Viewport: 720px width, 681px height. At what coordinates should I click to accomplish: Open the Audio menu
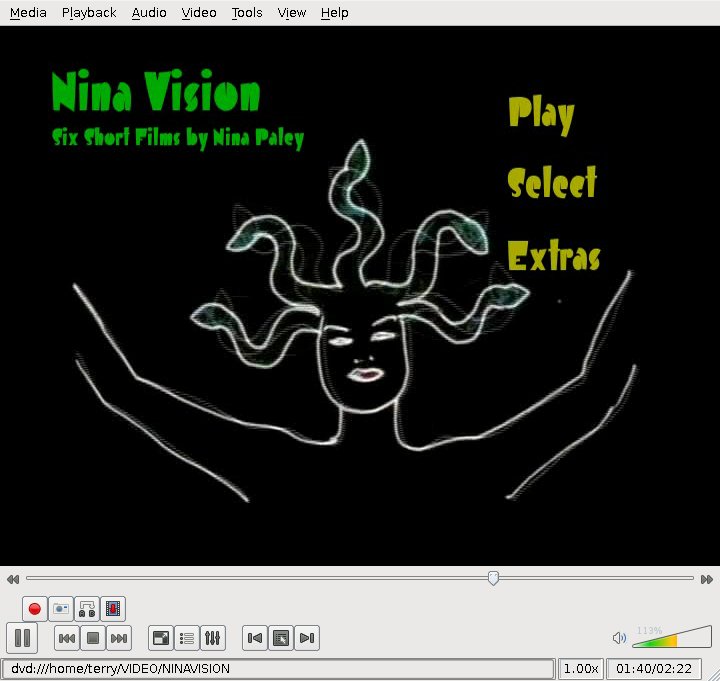[x=149, y=13]
